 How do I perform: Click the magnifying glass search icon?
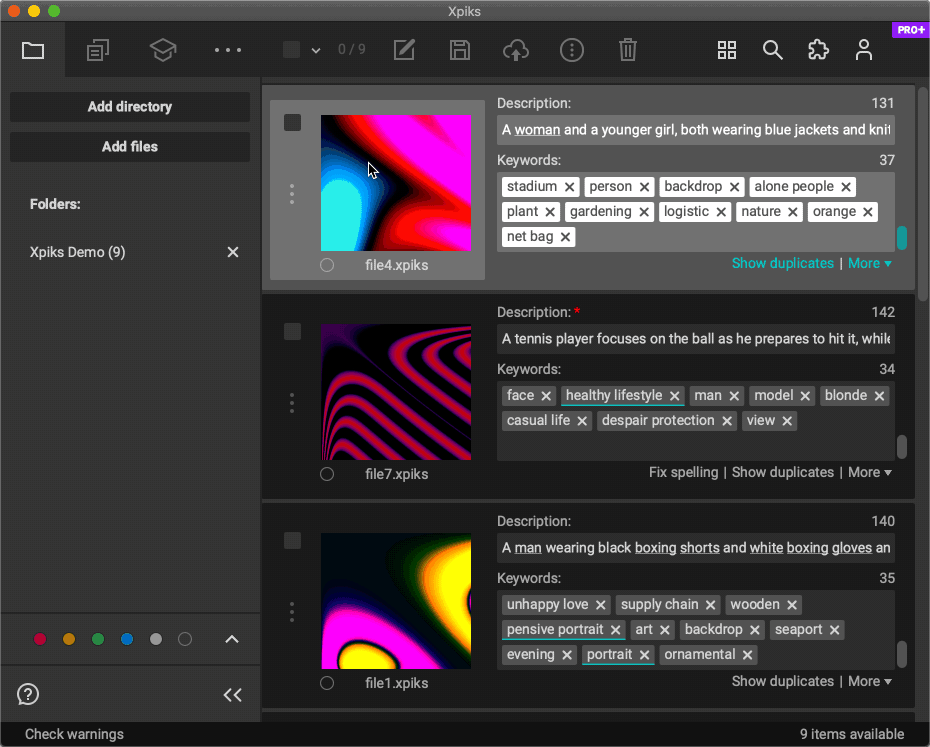tap(772, 50)
